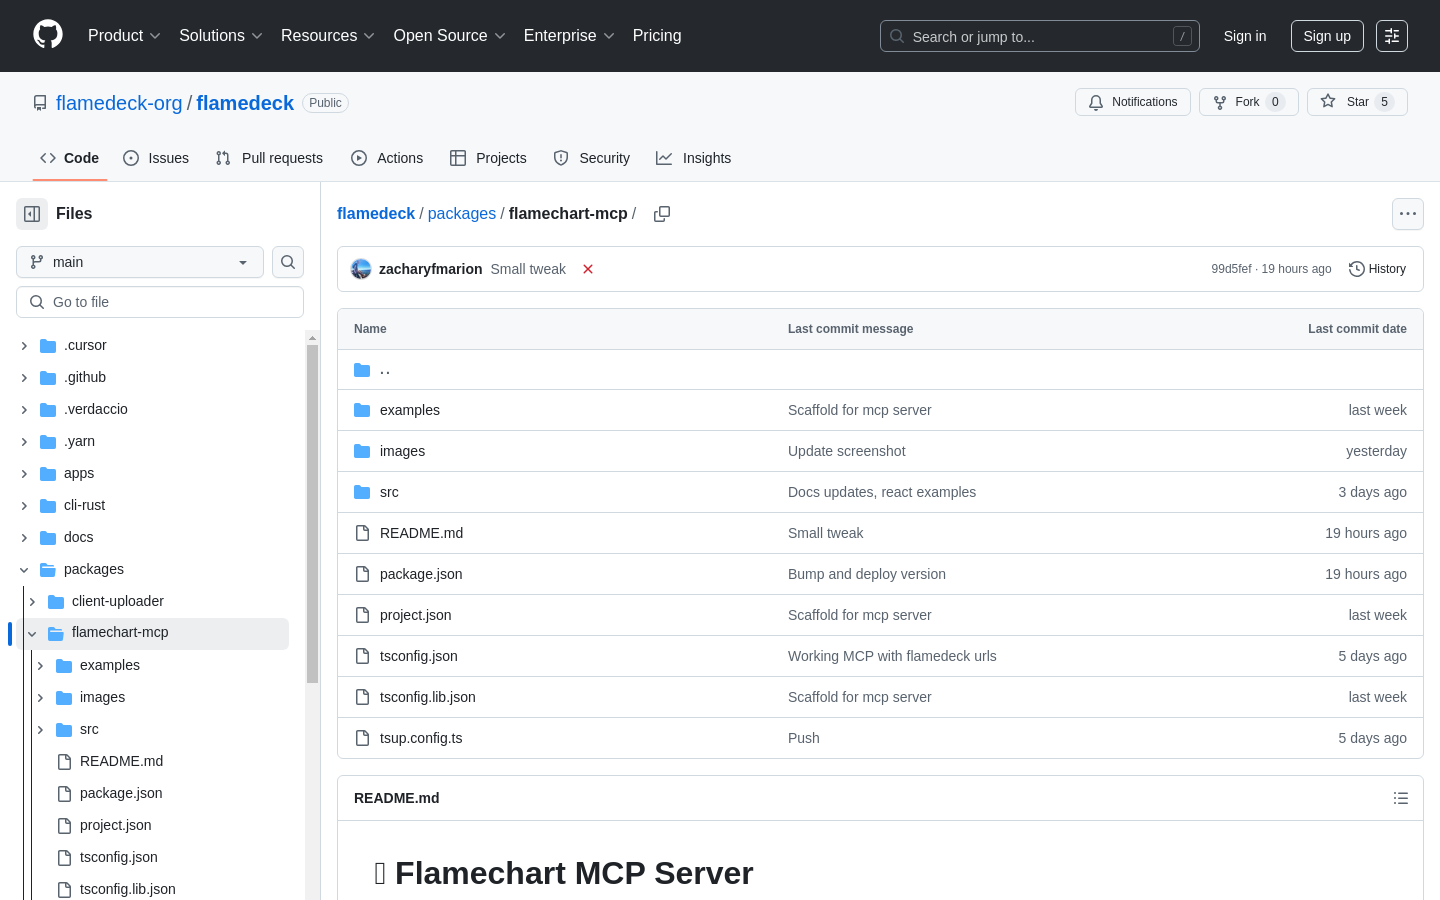Open 'Working MCP with flamedeck urls' commit message
The image size is (1440, 900).
892,656
